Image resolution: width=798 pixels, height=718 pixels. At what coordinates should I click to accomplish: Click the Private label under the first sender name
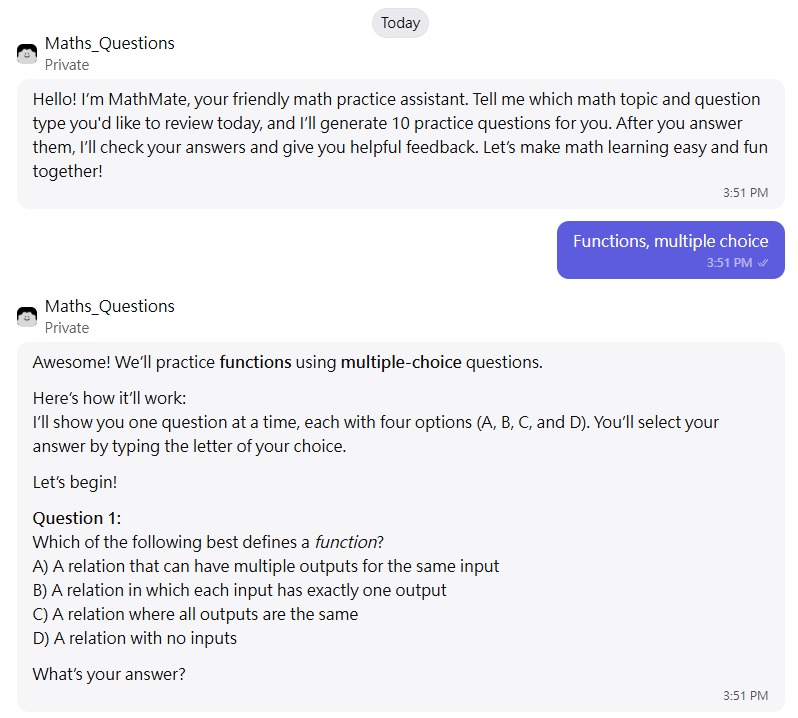pos(67,65)
